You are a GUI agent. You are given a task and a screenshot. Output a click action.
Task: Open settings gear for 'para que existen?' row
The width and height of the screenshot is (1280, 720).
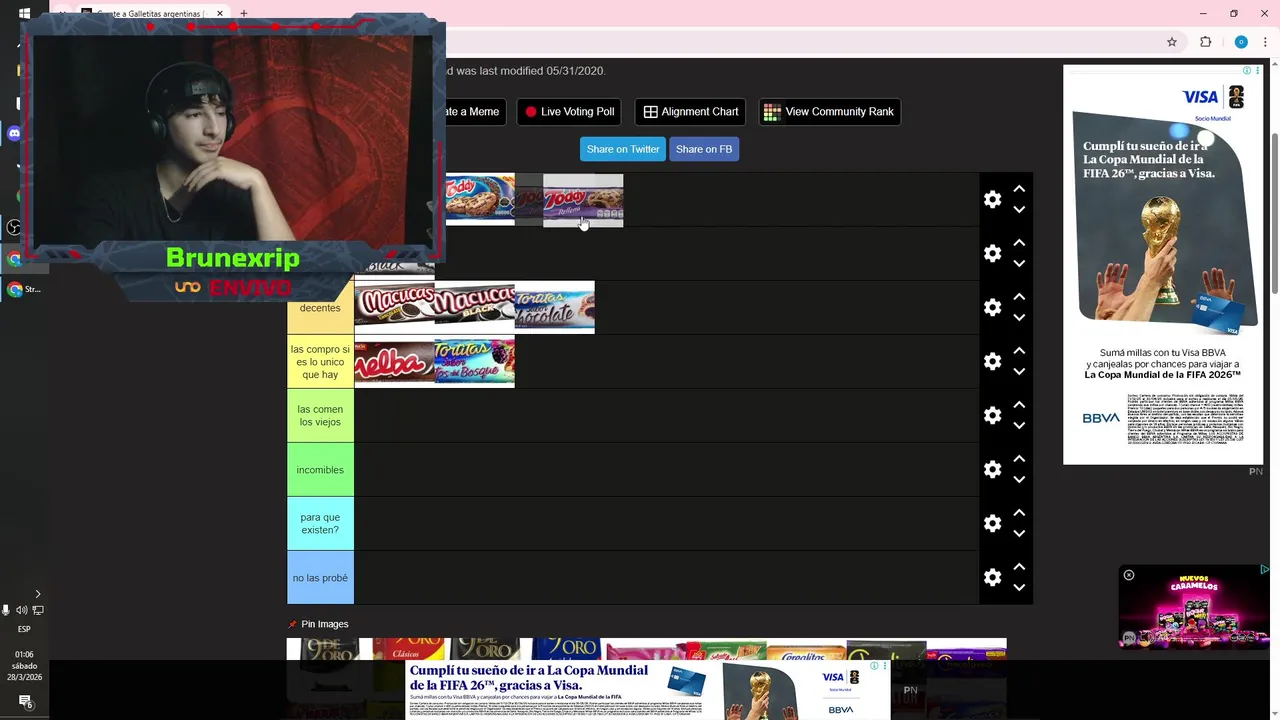(992, 523)
